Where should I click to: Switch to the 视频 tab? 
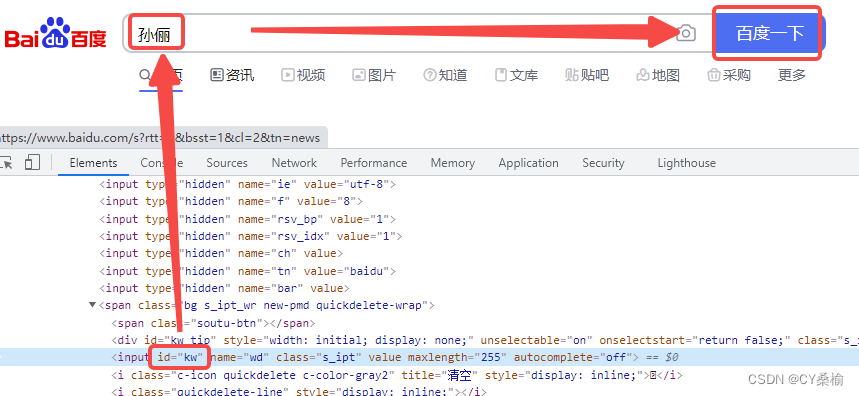(x=303, y=75)
